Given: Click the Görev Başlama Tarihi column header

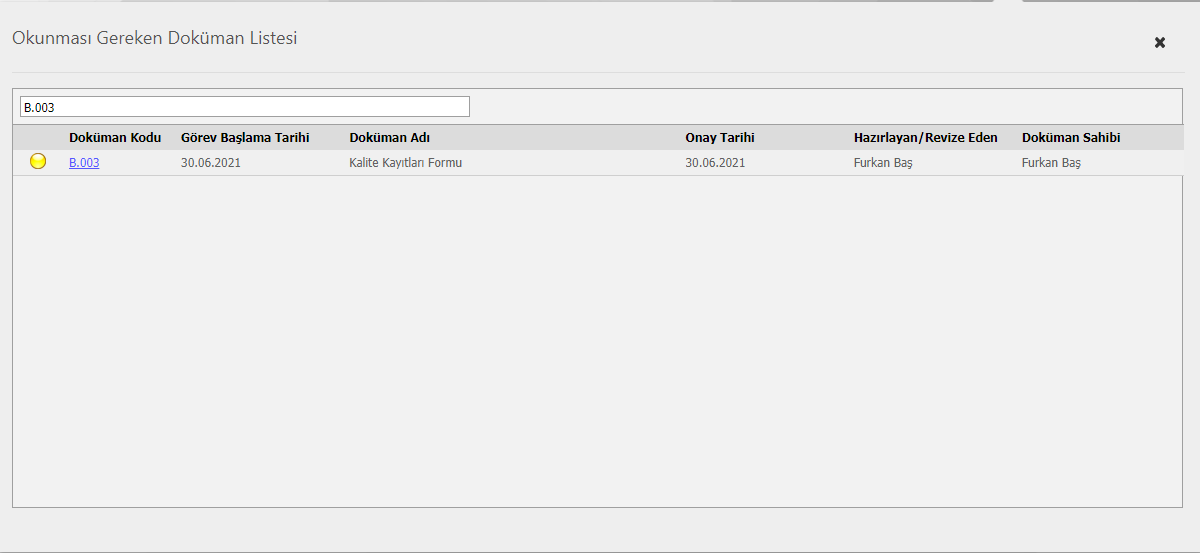Looking at the screenshot, I should (x=245, y=138).
